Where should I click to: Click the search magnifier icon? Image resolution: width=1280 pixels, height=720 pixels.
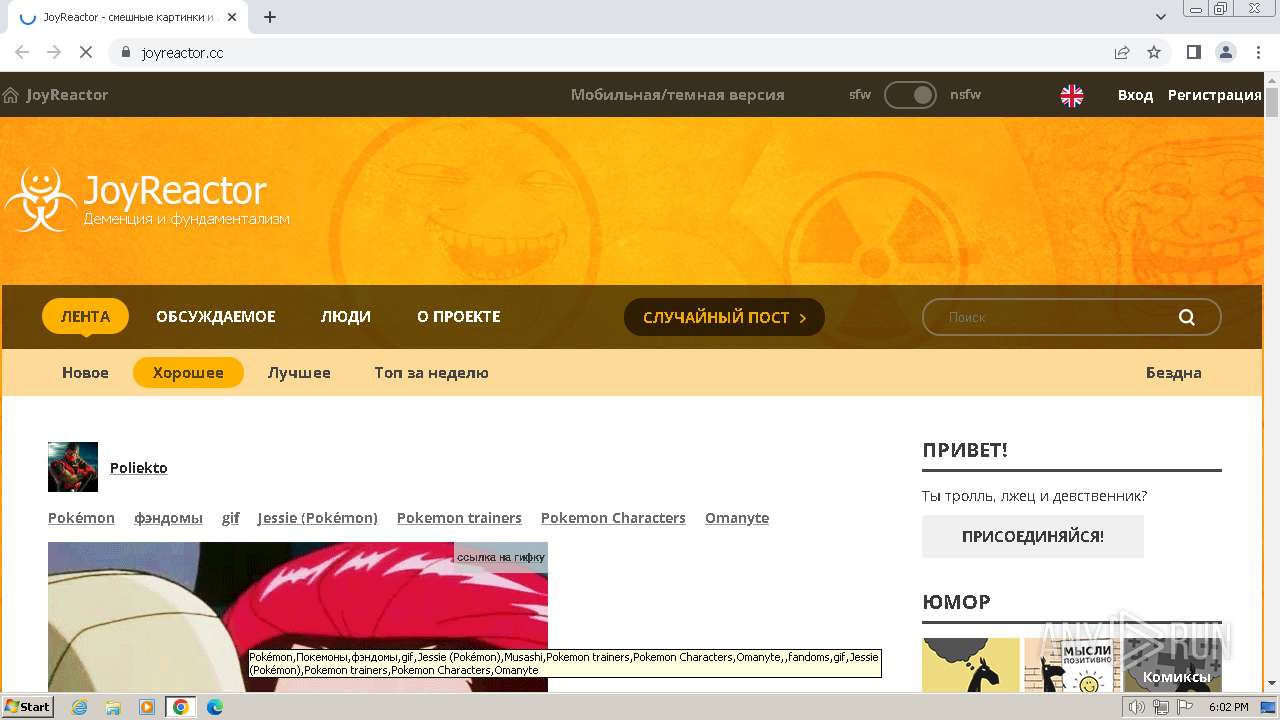(x=1187, y=317)
